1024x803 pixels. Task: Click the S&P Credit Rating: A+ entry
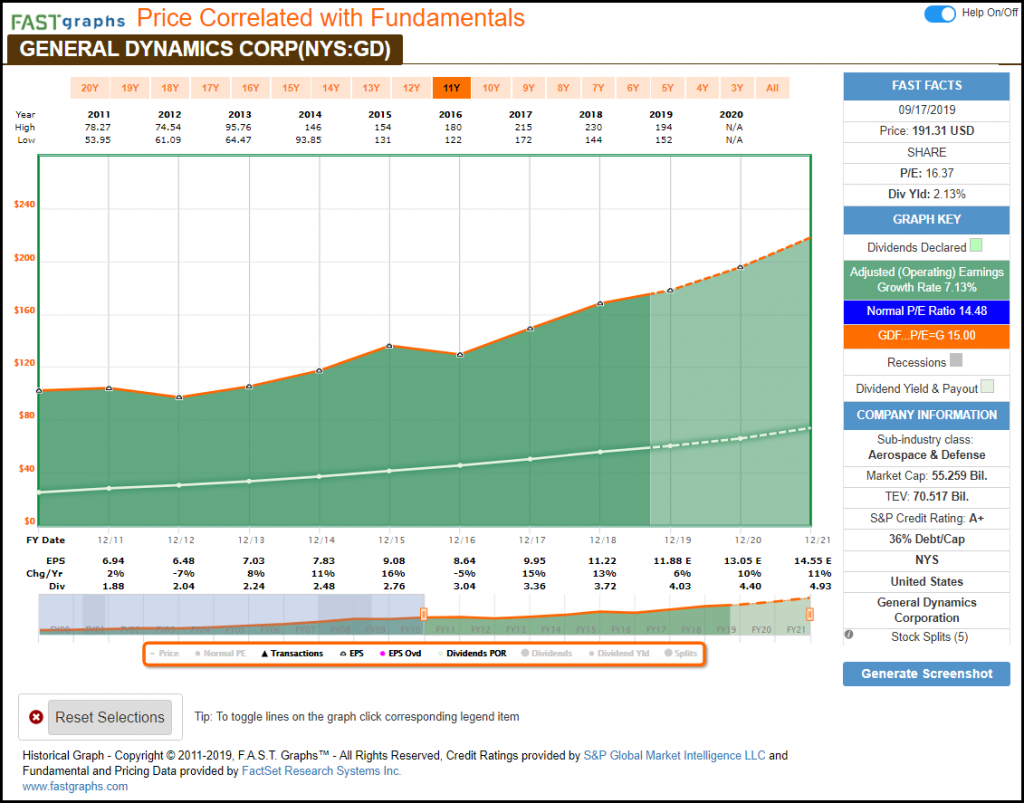click(x=926, y=518)
